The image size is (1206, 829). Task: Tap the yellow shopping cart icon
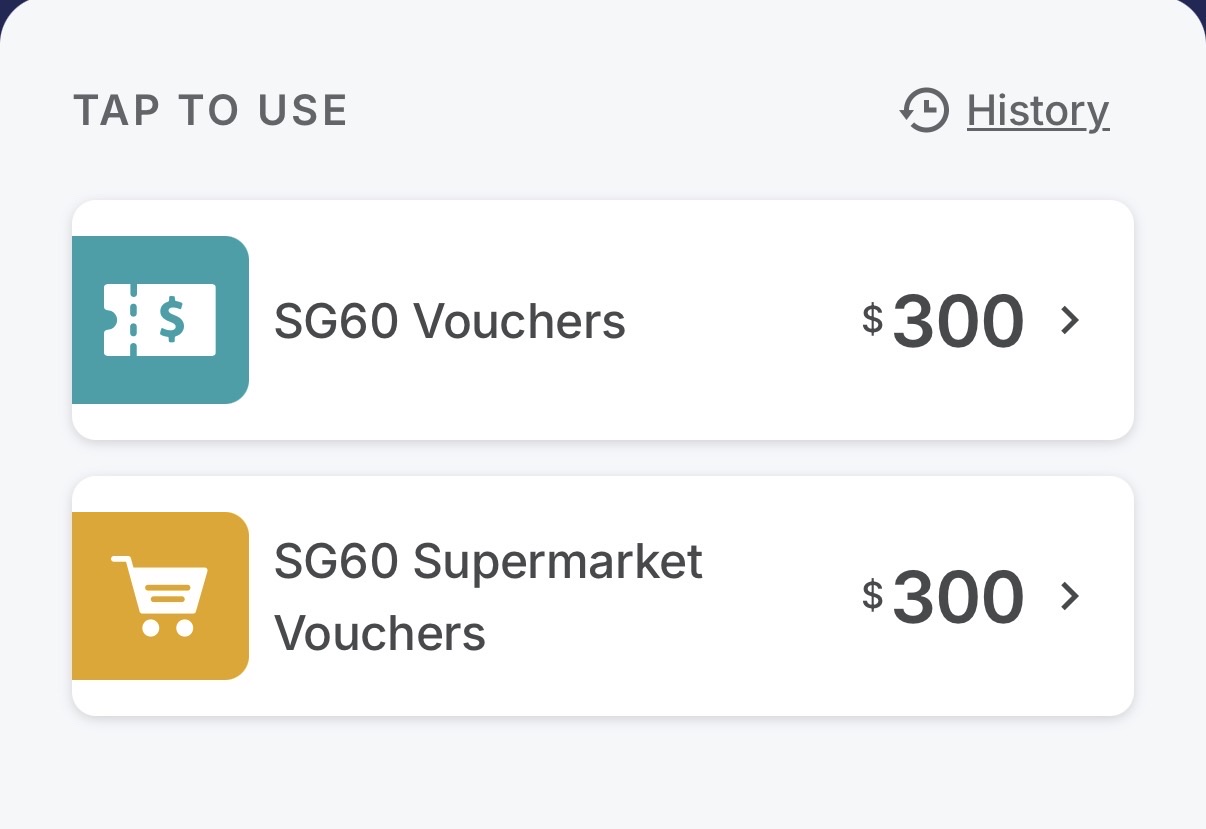click(x=160, y=596)
